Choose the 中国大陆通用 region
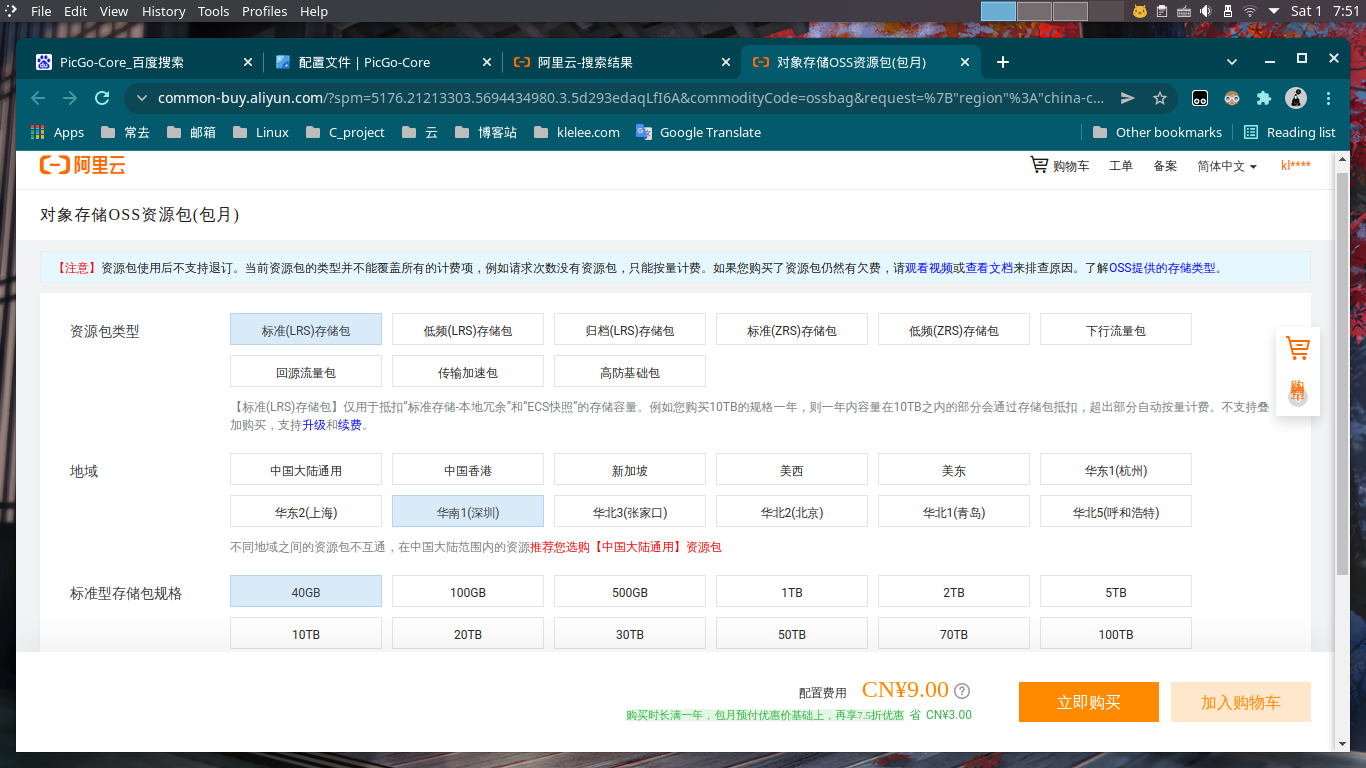The height and width of the screenshot is (768, 1366). [x=306, y=470]
